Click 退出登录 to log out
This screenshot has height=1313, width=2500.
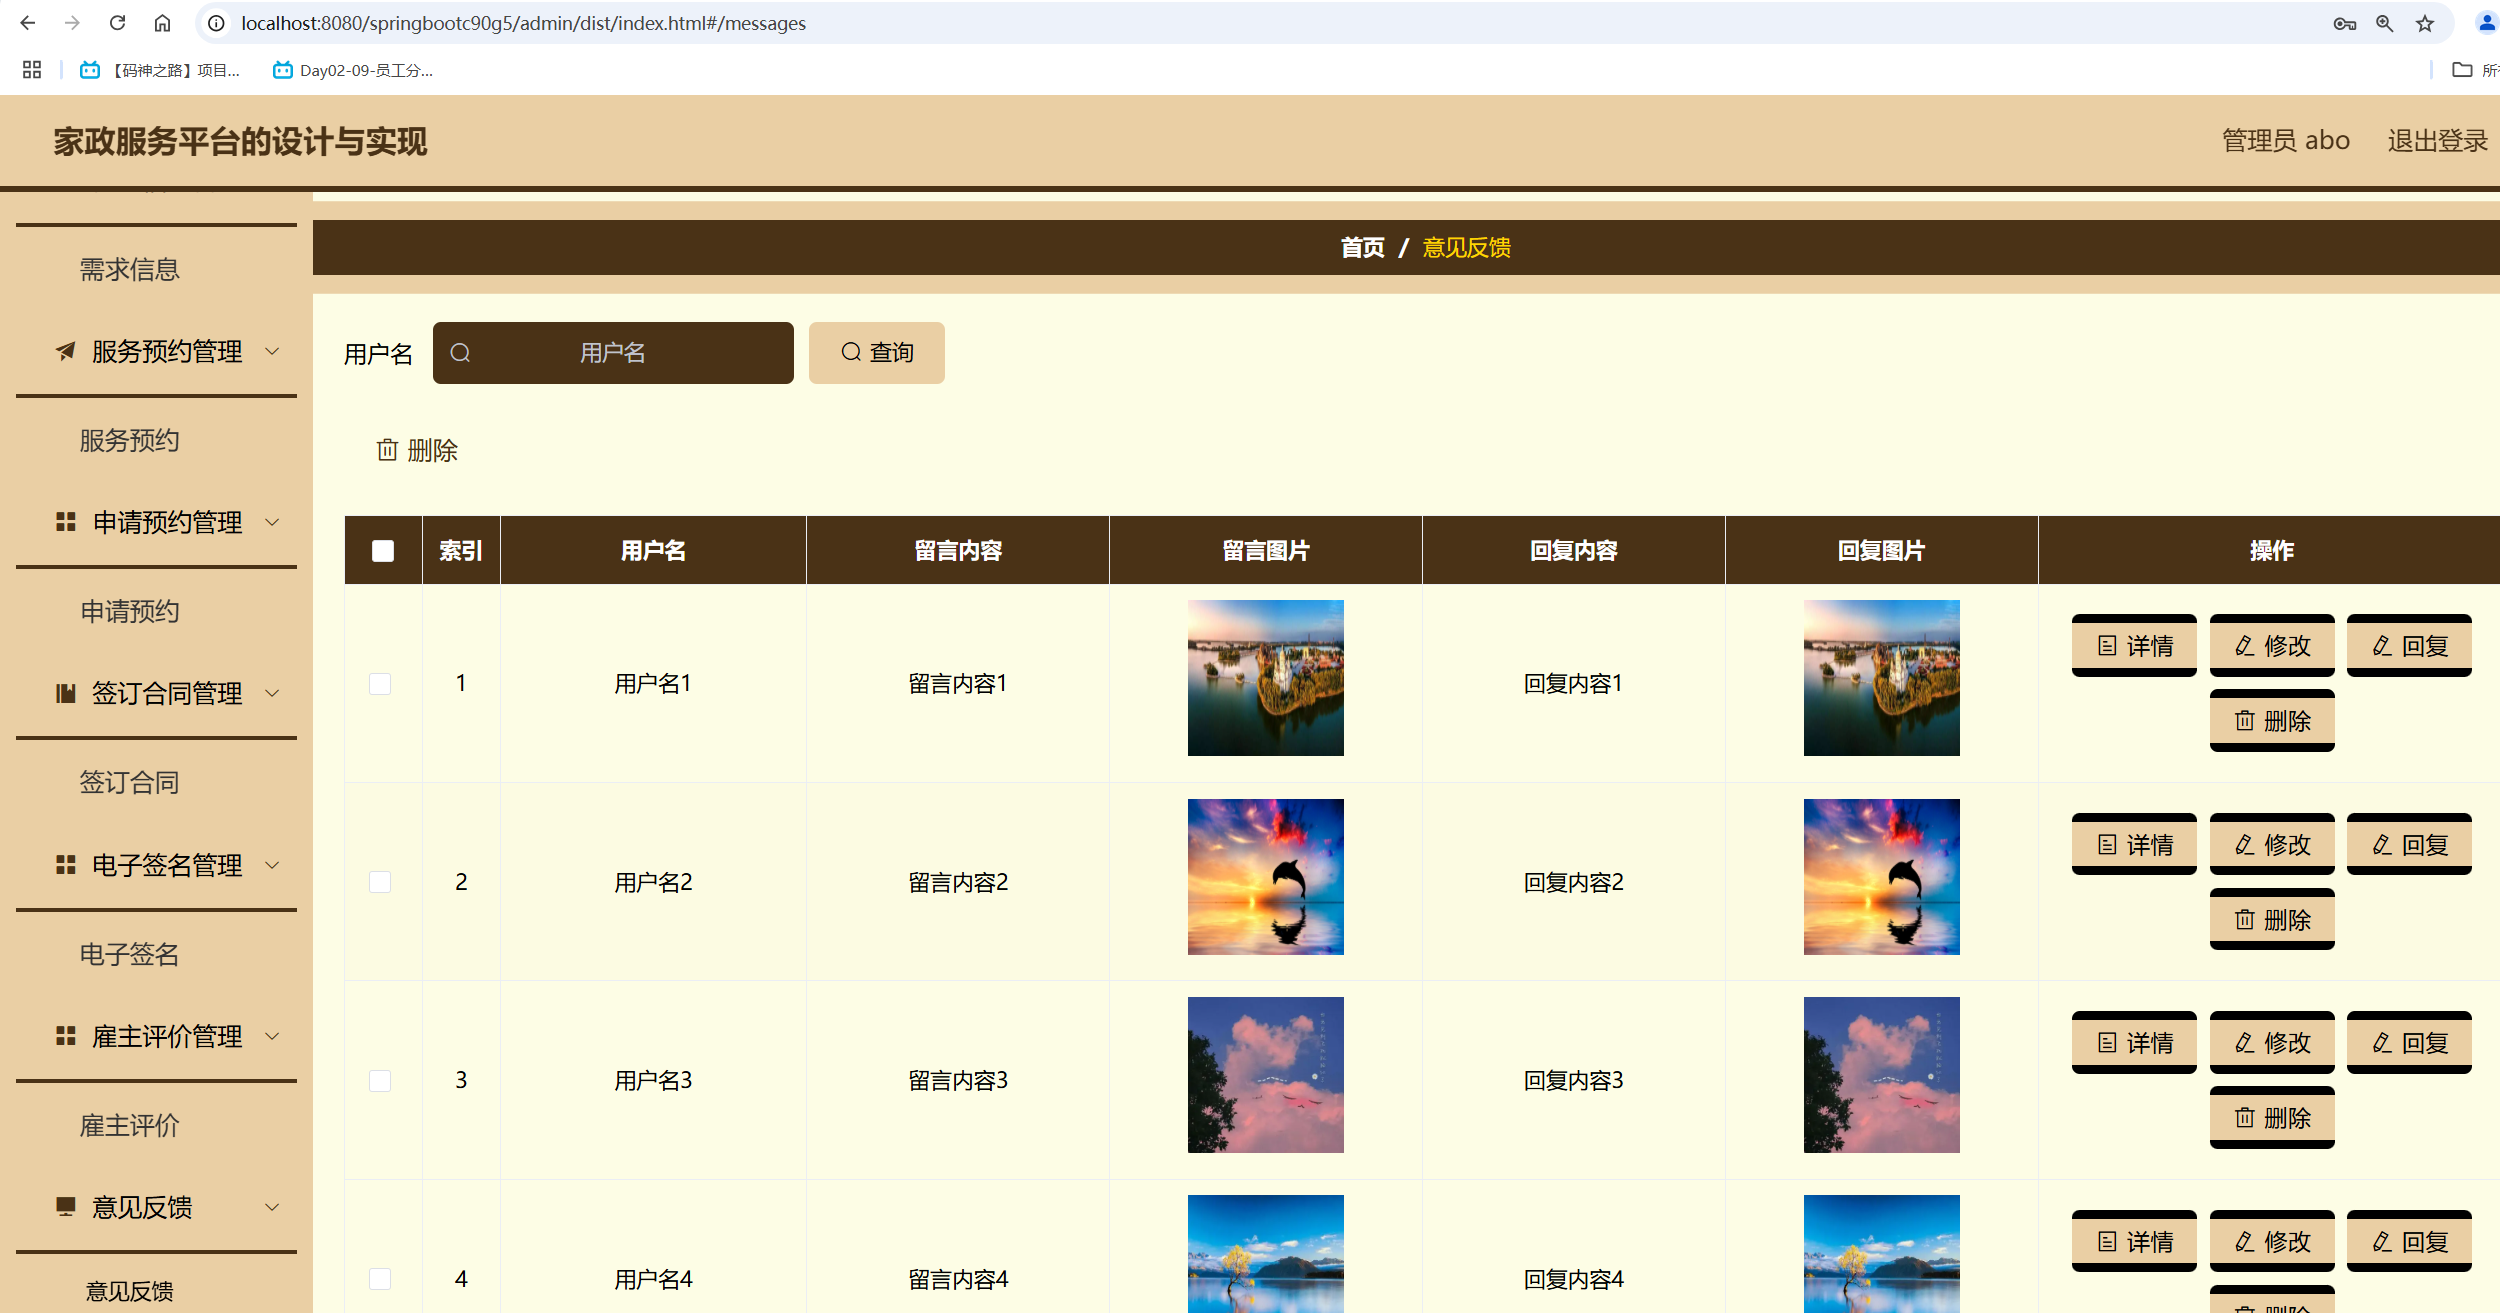pos(2437,141)
